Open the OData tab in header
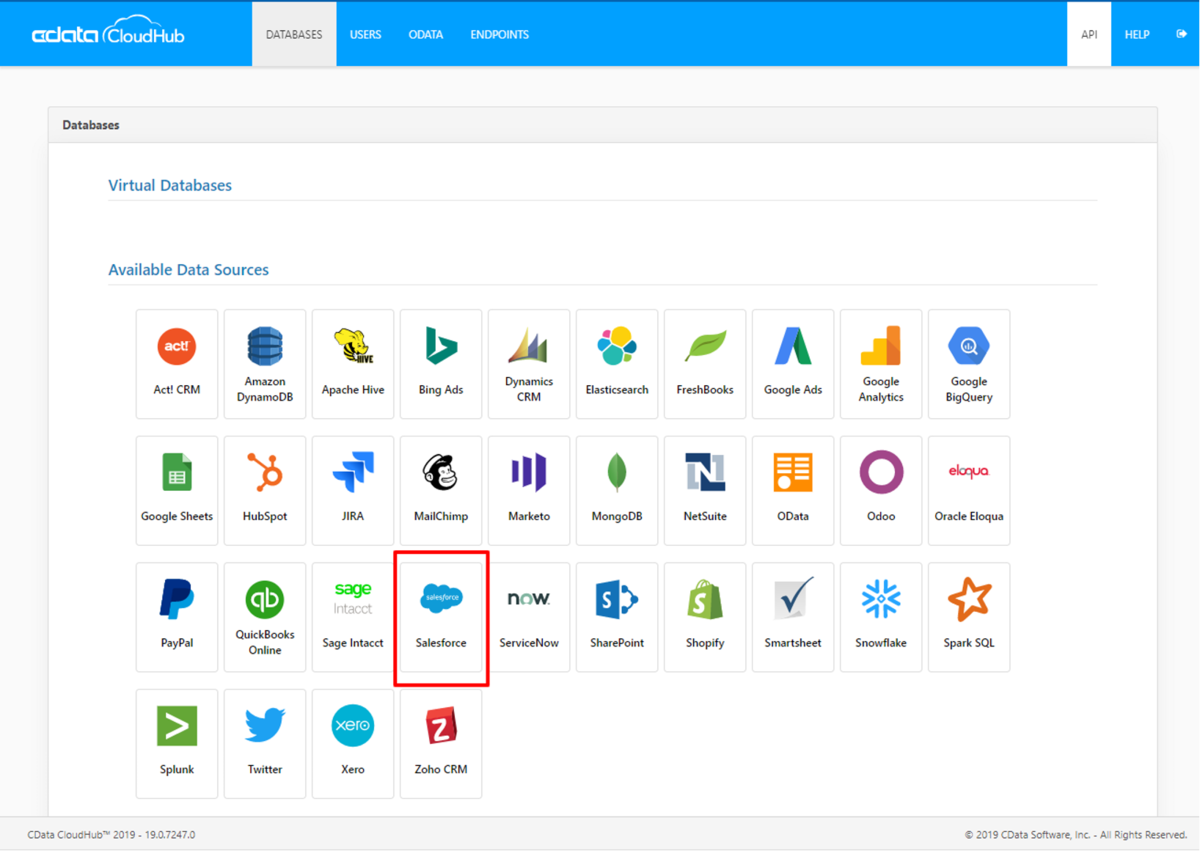This screenshot has height=851, width=1200. click(x=425, y=34)
